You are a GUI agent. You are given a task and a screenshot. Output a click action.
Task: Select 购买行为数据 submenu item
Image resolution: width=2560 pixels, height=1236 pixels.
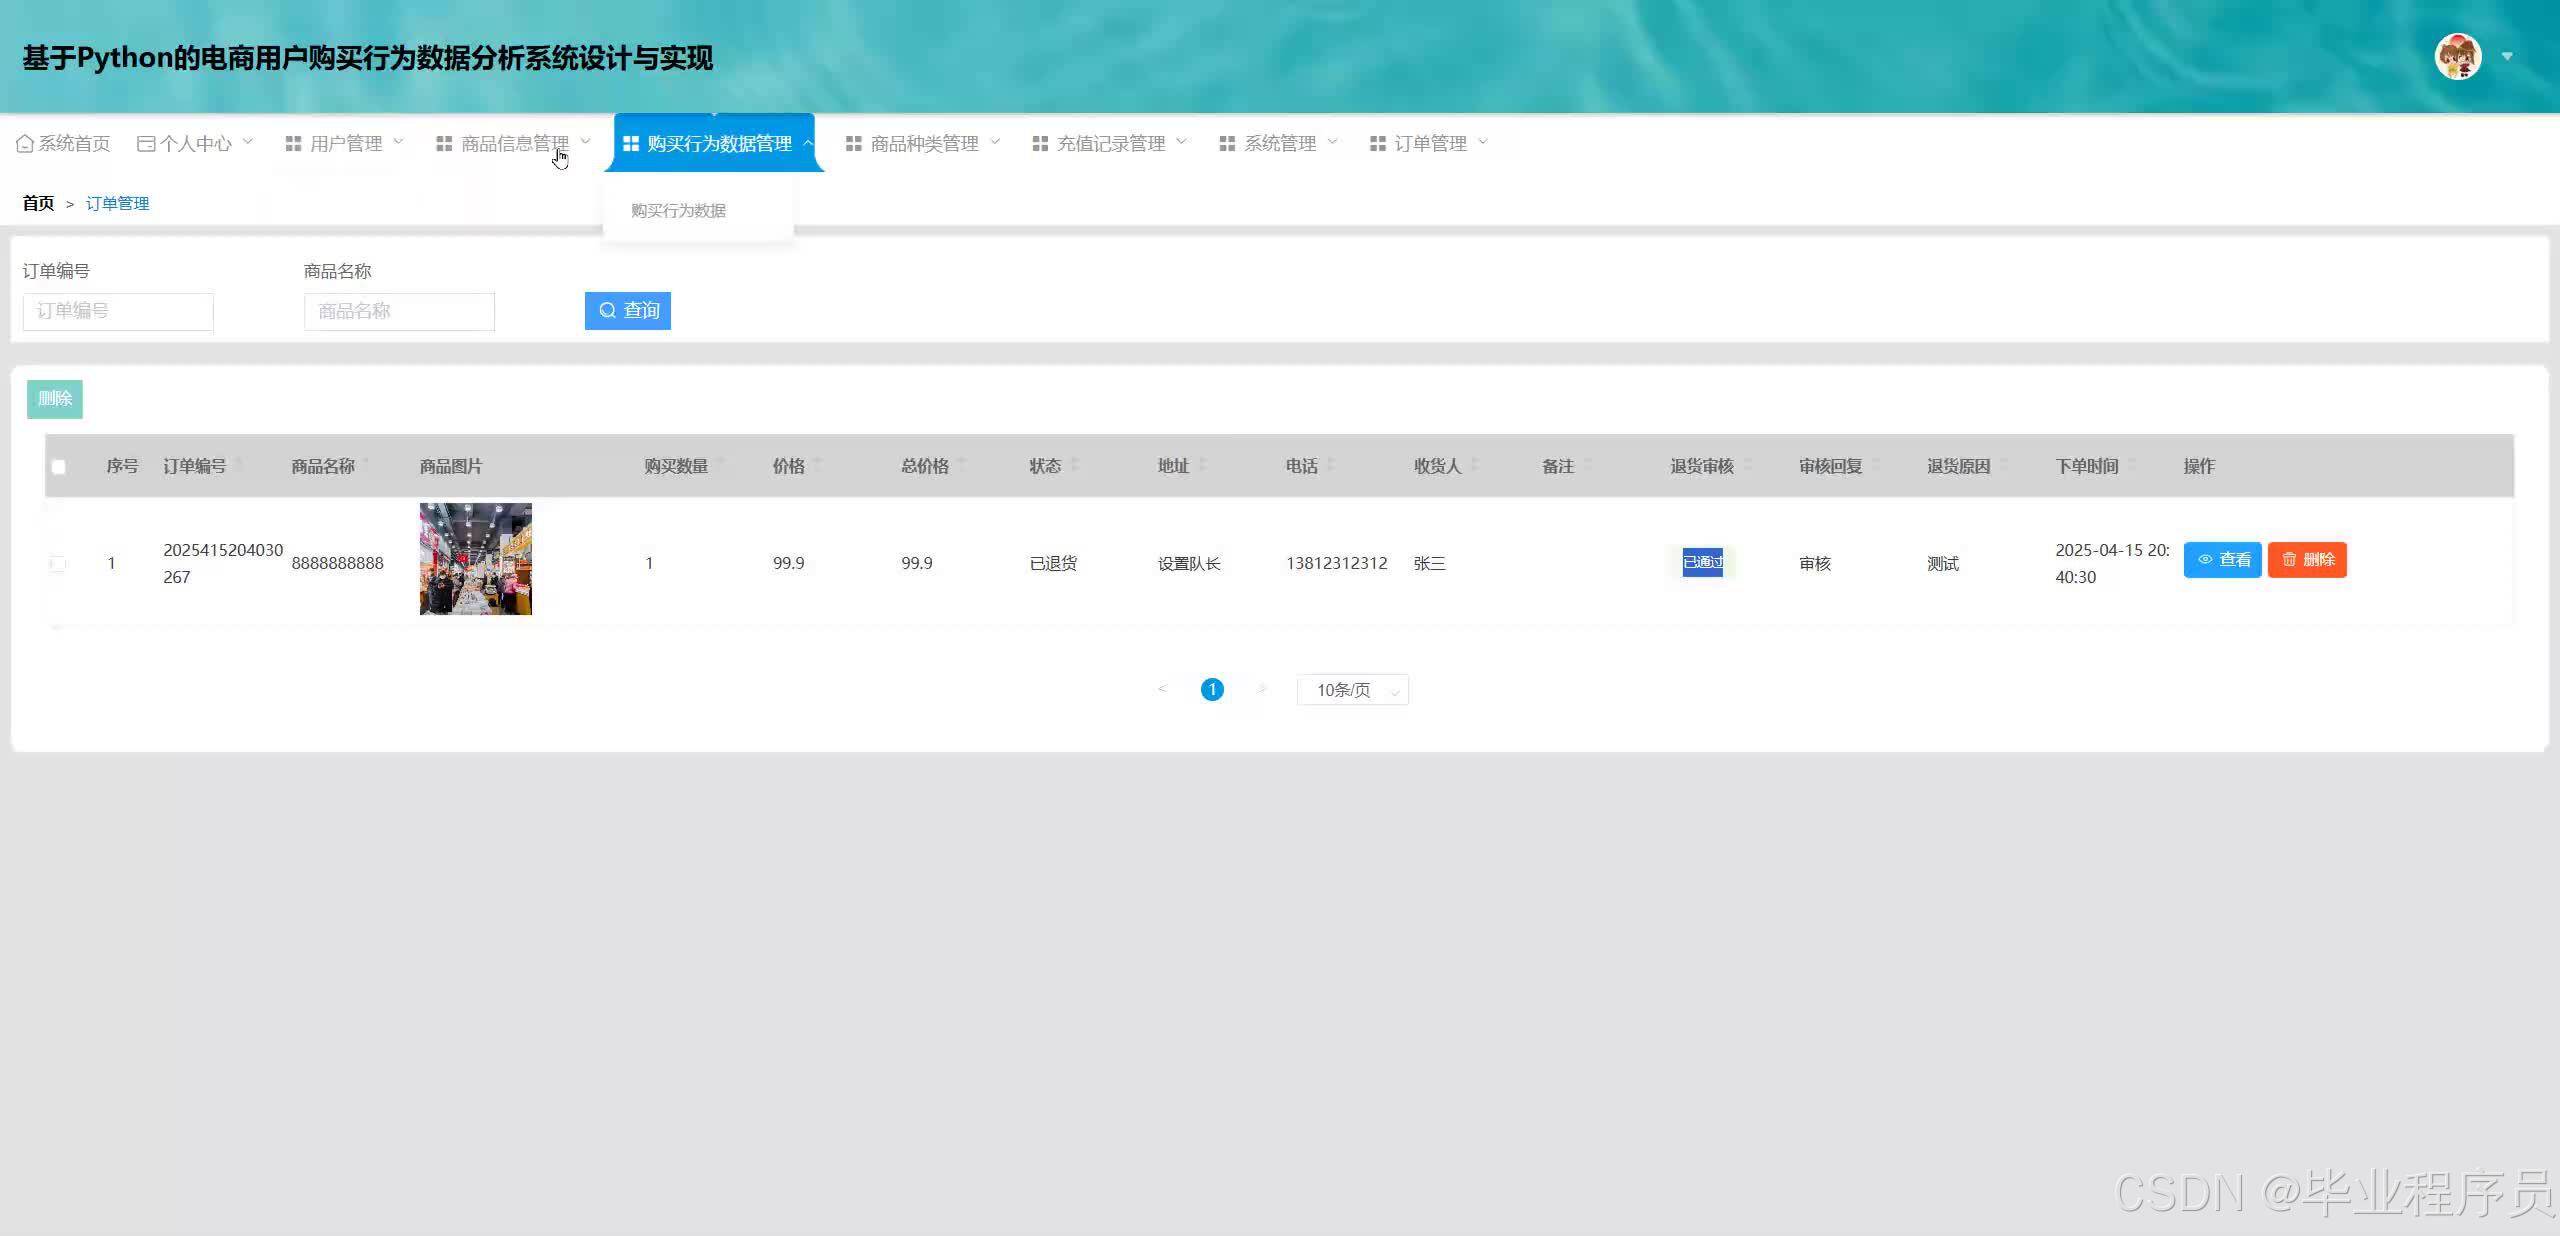(678, 211)
